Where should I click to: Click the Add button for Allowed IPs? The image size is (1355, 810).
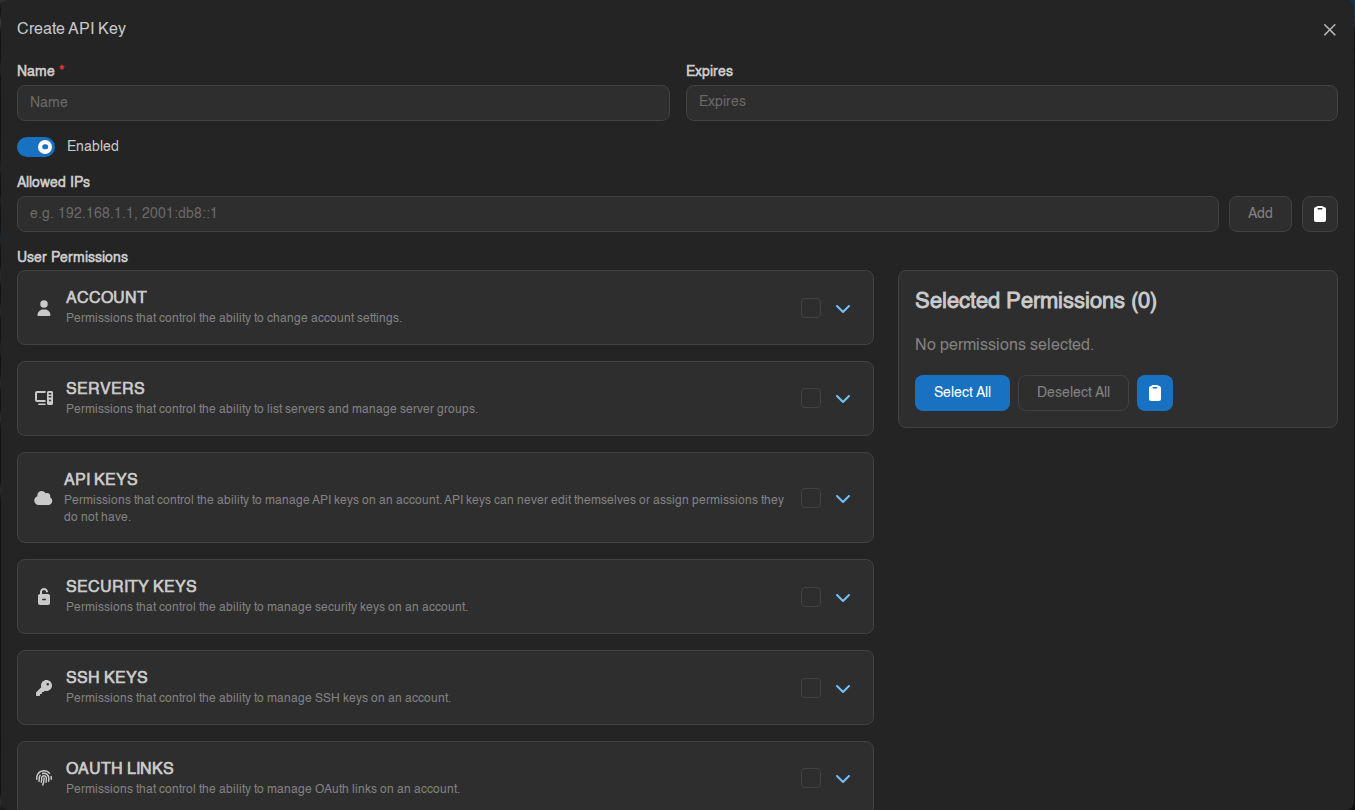(x=1260, y=213)
